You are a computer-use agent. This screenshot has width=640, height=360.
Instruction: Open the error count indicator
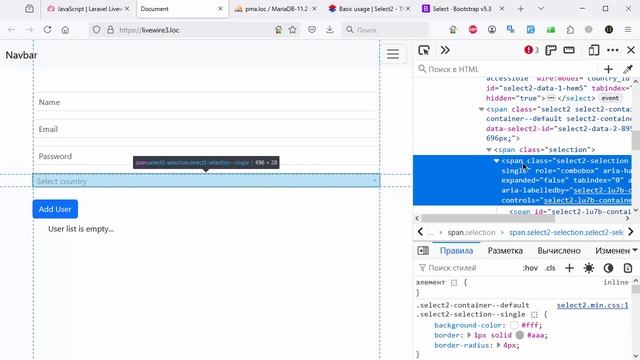click(531, 50)
